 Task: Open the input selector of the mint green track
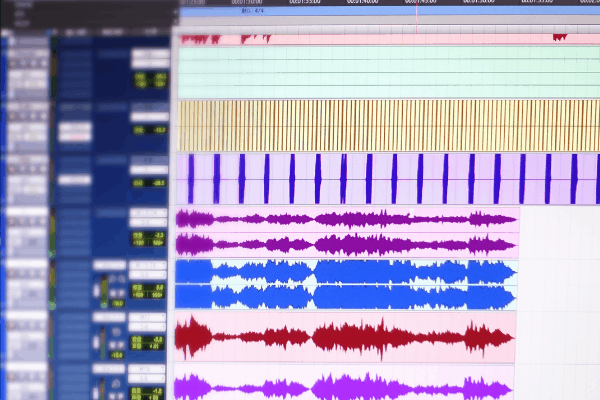tap(150, 54)
